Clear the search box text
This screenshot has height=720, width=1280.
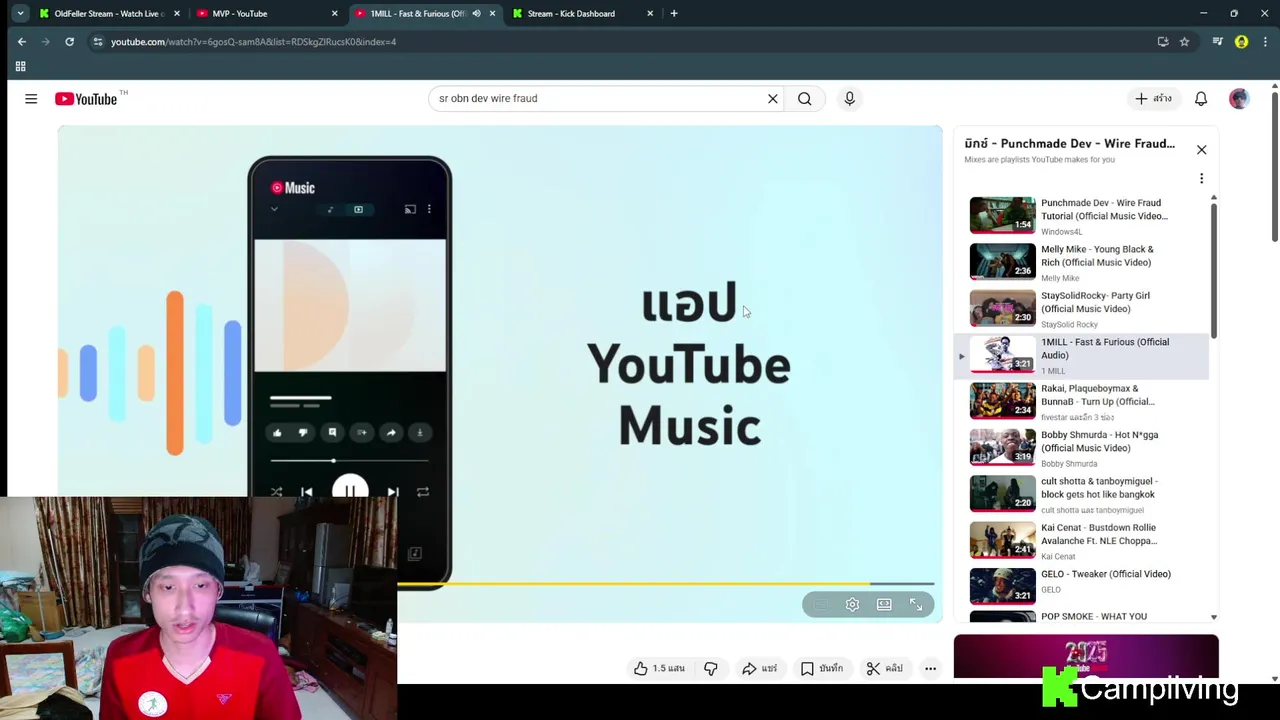click(772, 99)
